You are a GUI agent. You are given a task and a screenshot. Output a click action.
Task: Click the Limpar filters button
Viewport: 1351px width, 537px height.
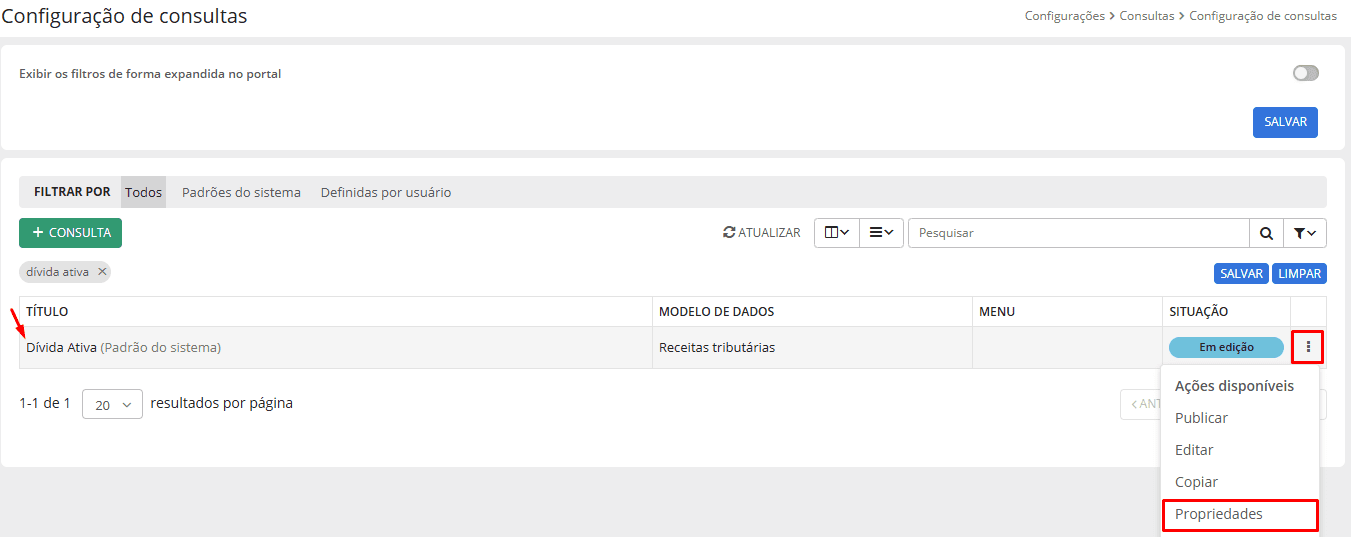click(1299, 273)
